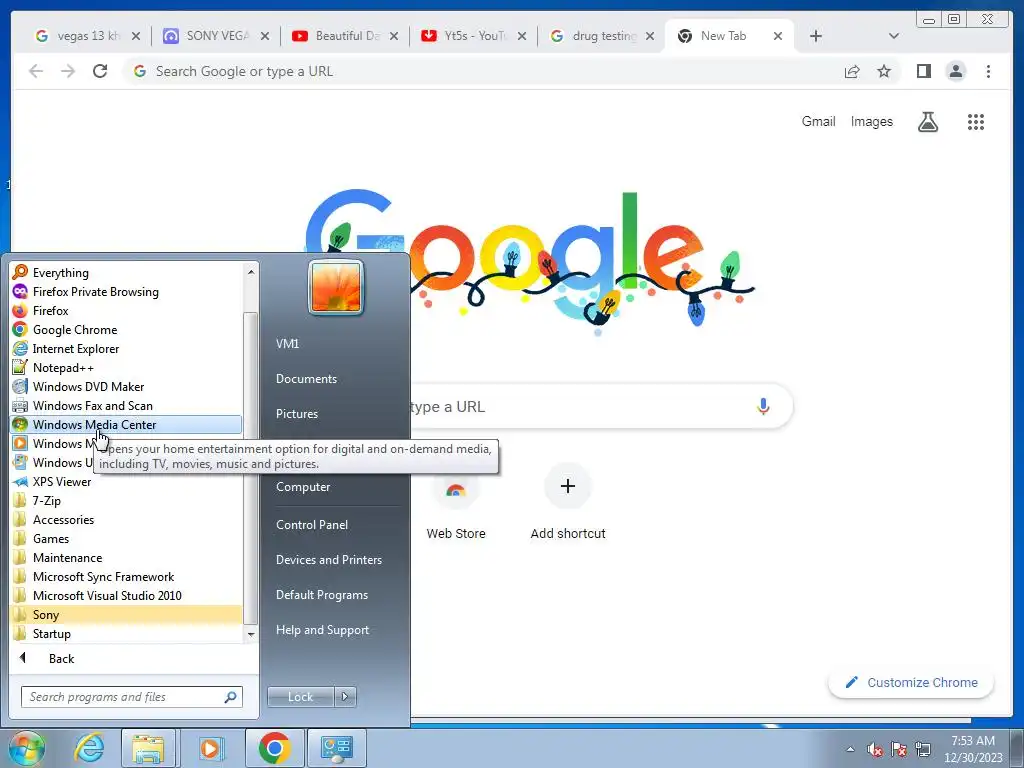Viewport: 1024px width, 768px height.
Task: Launch Internet Explorer from Start menu list
Action: tap(126, 348)
